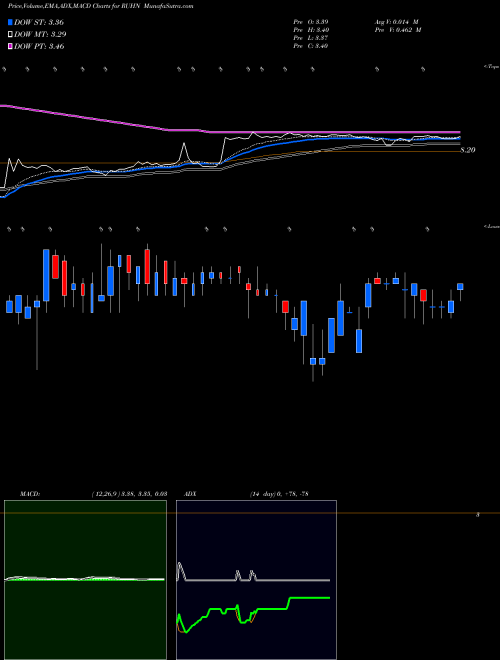Click the 'Pre C: 3.40' close value
The image size is (500, 660).
tap(311, 46)
